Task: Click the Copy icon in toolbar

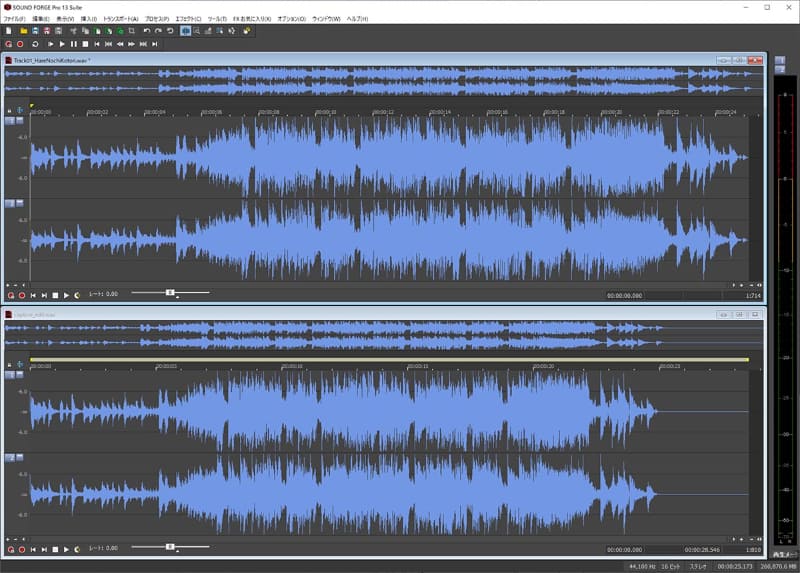Action: click(85, 31)
